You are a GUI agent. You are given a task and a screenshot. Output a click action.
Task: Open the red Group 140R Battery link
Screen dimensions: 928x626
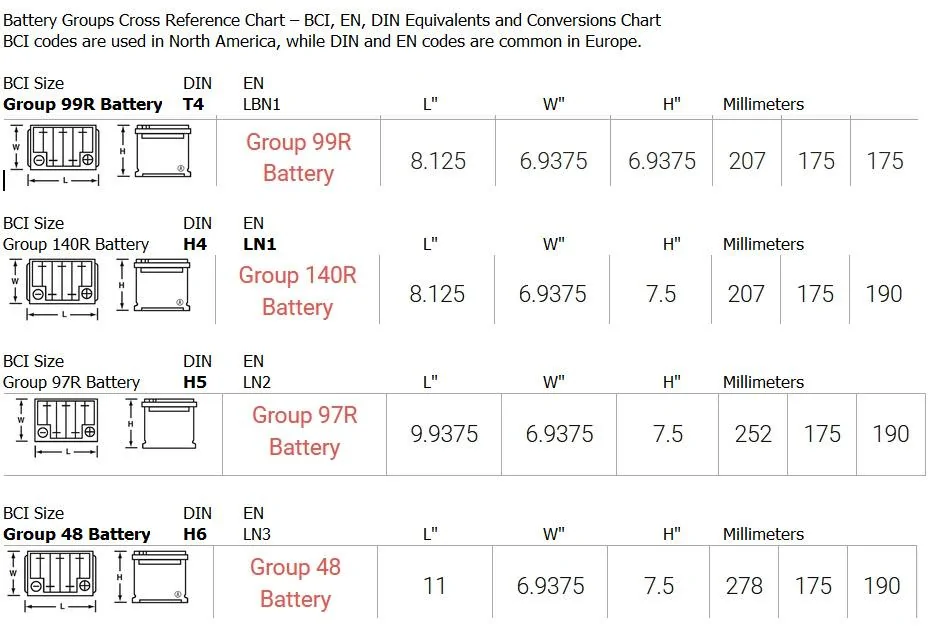pos(298,291)
